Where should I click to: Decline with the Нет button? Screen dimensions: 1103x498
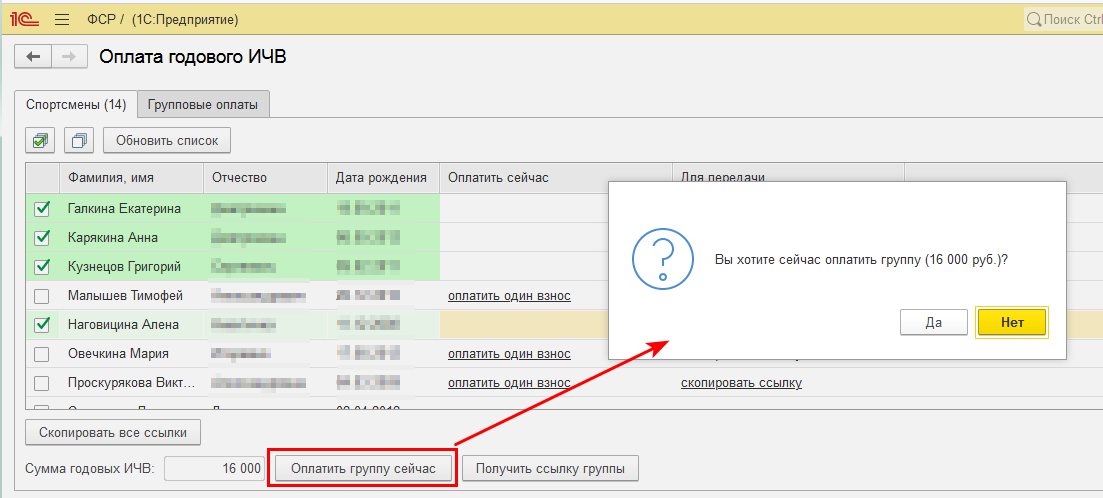[1011, 322]
